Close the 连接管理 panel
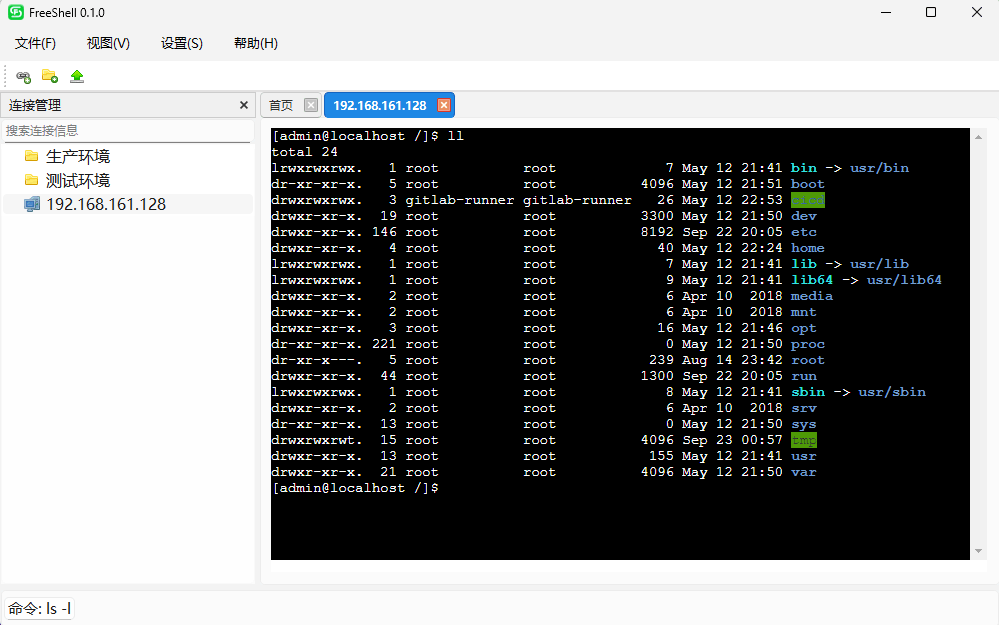The height and width of the screenshot is (625, 999). (x=244, y=105)
